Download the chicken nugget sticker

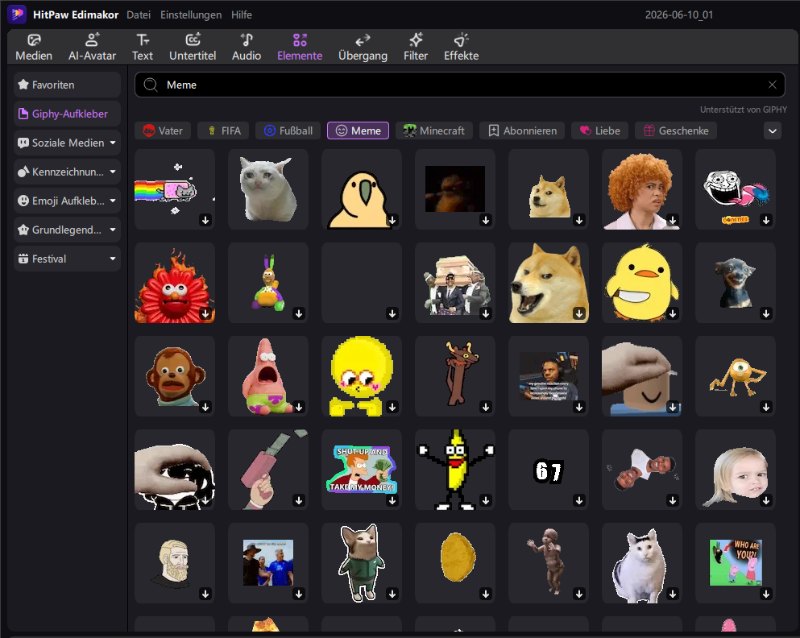(x=486, y=594)
